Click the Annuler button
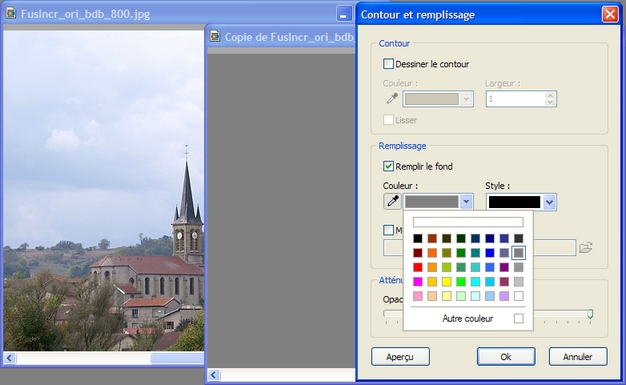The height and width of the screenshot is (385, 626). (x=578, y=356)
